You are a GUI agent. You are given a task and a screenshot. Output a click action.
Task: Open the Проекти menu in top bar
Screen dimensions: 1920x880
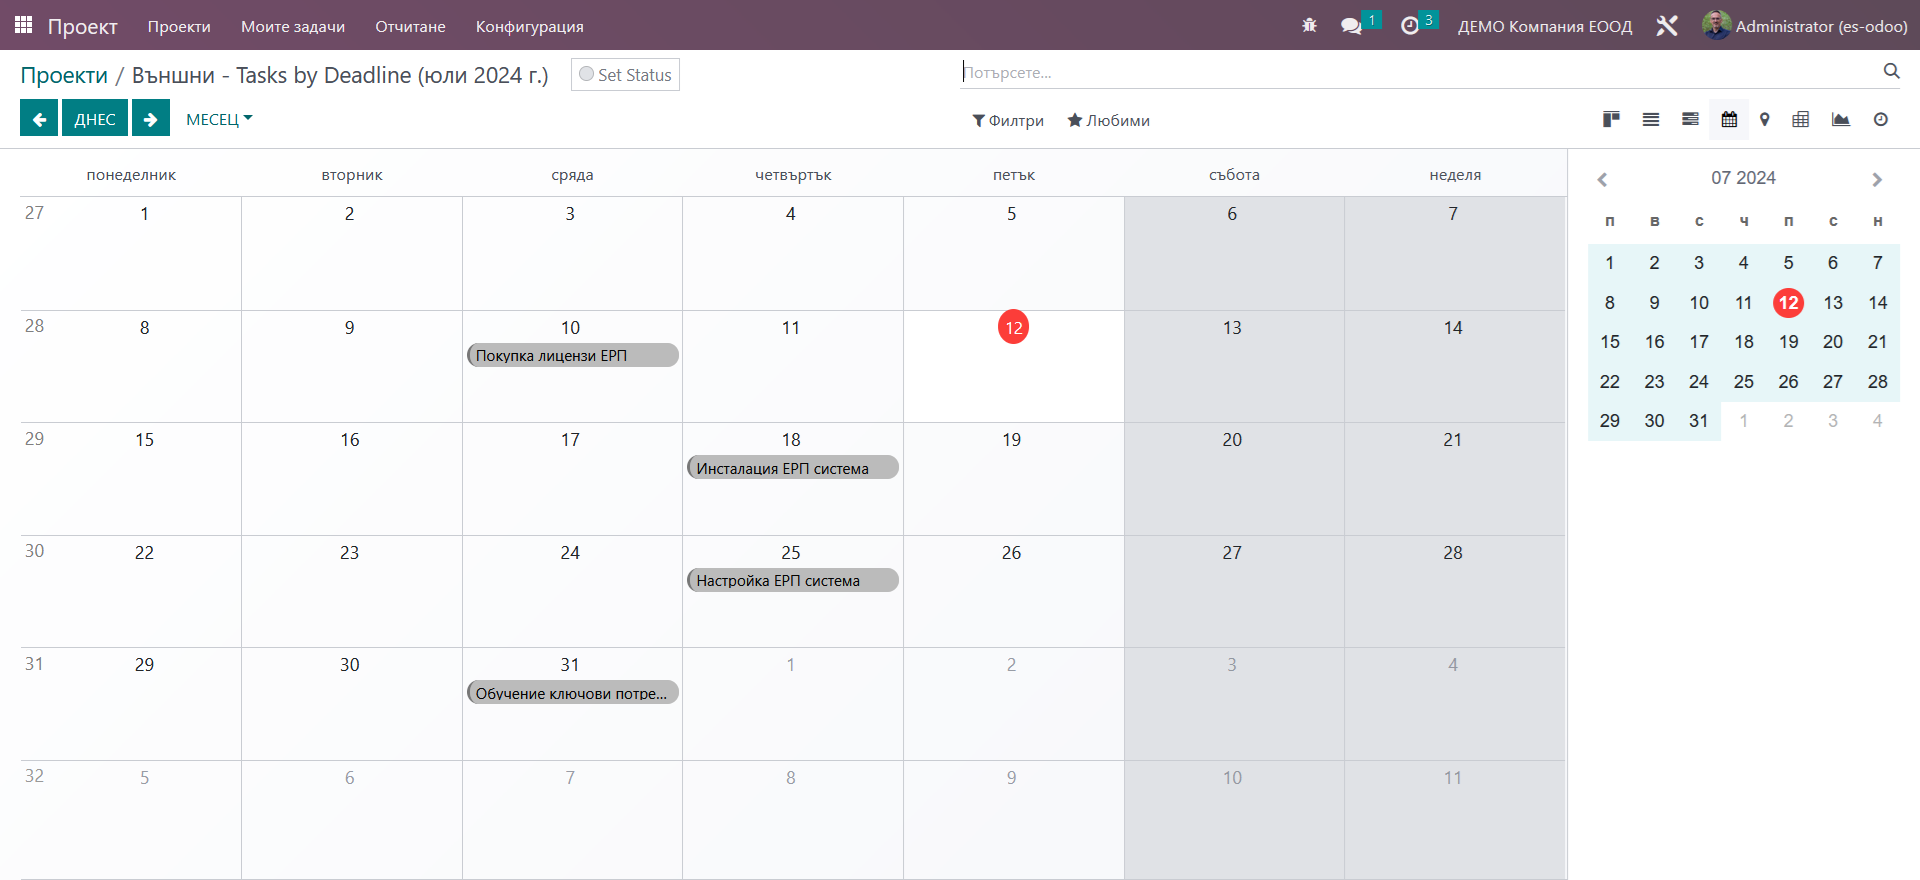point(179,26)
